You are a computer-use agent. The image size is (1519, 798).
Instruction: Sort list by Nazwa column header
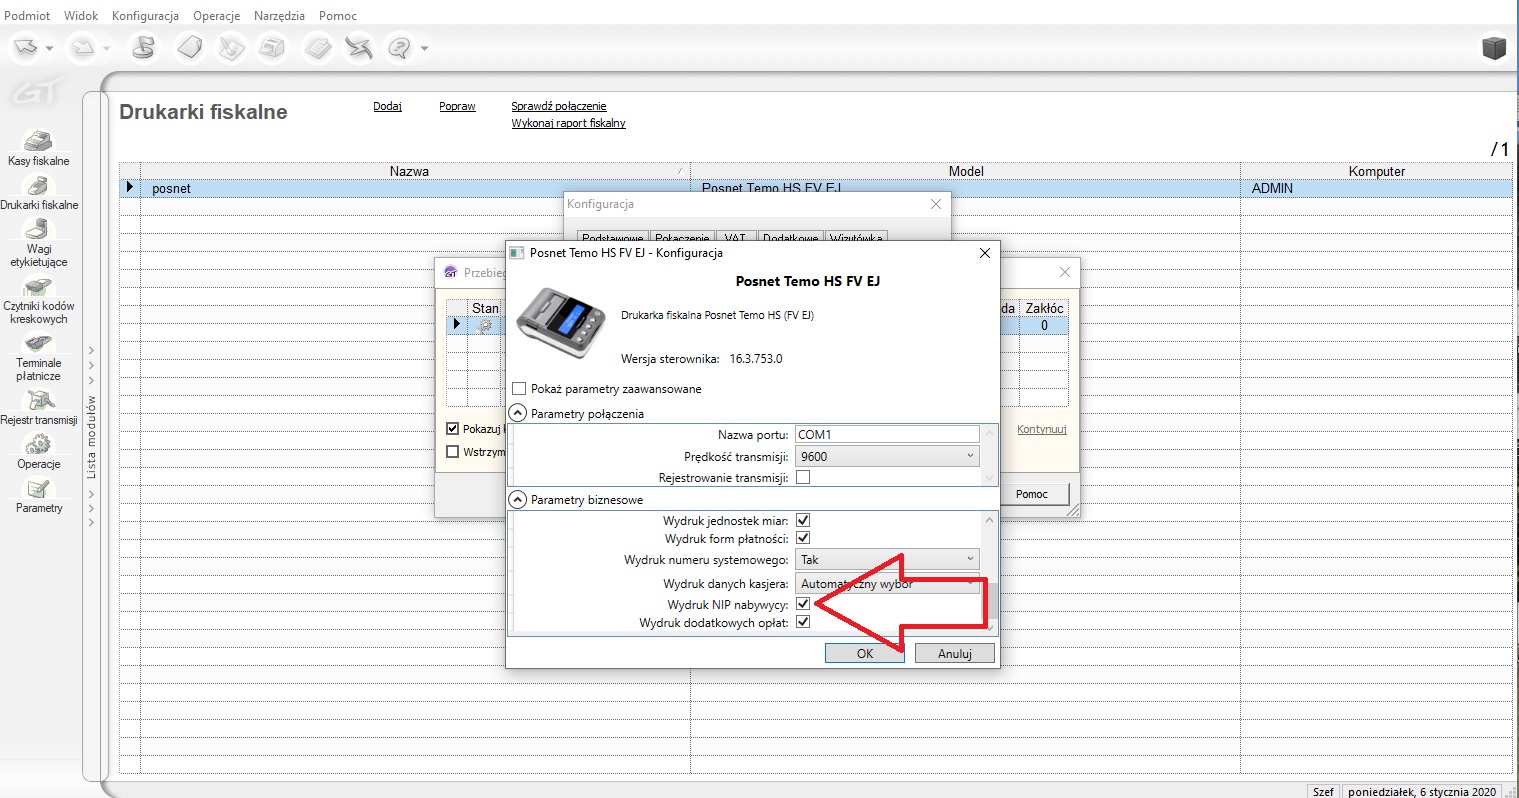click(415, 171)
